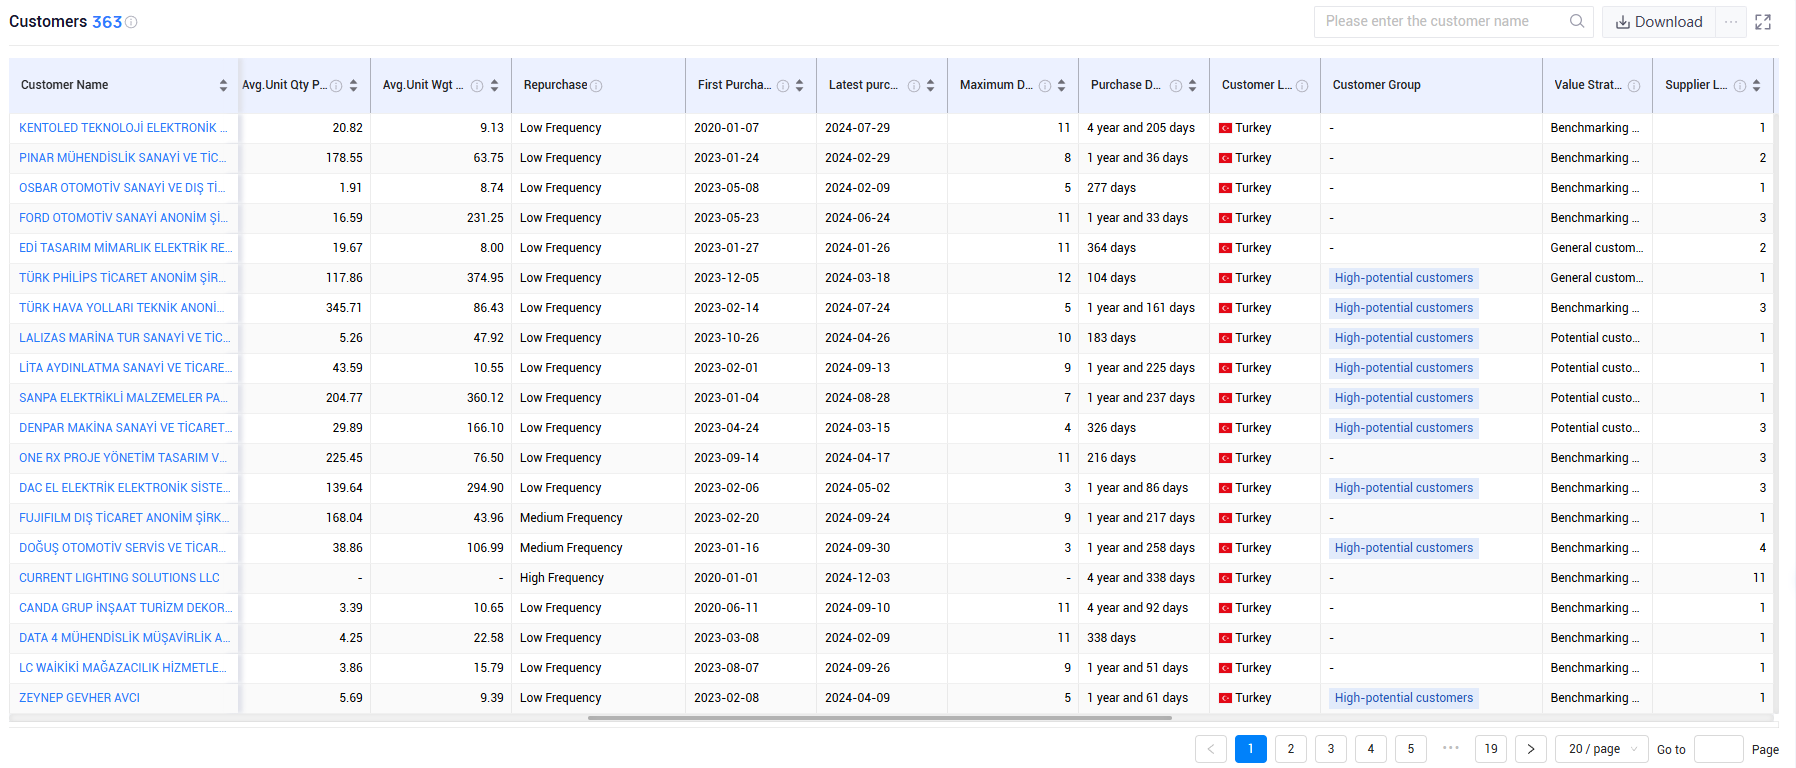Click the Download button

coord(1659,22)
